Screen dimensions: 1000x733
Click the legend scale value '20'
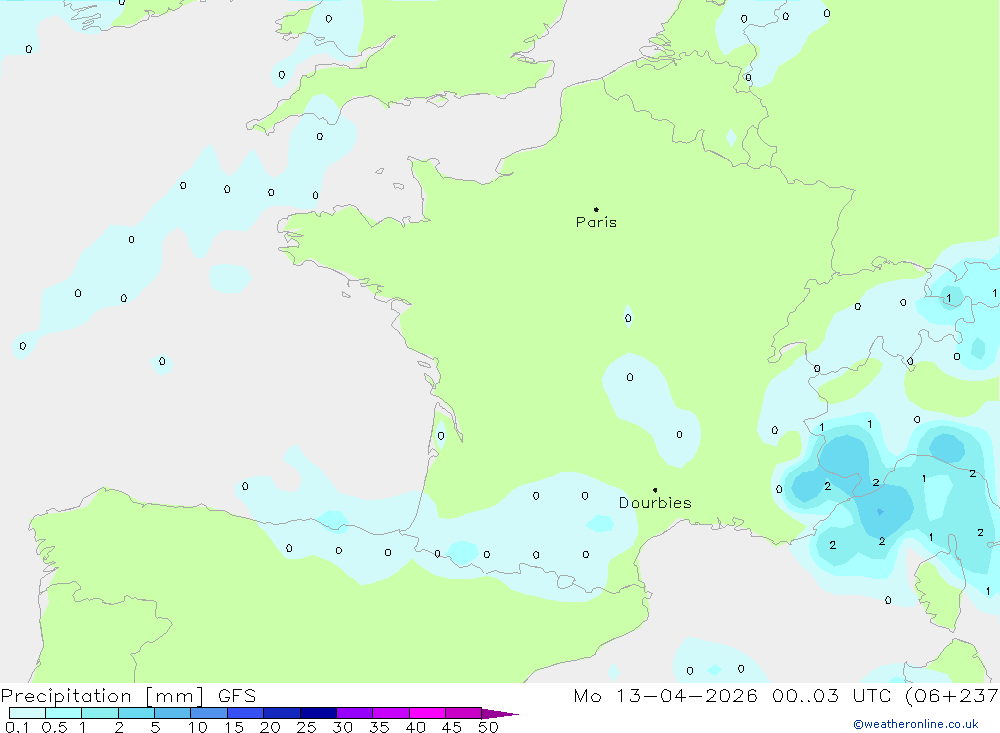(270, 727)
